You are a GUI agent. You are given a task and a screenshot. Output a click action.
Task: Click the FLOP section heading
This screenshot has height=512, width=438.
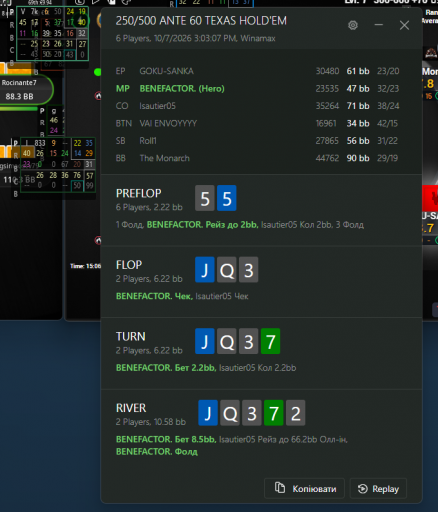(129, 265)
